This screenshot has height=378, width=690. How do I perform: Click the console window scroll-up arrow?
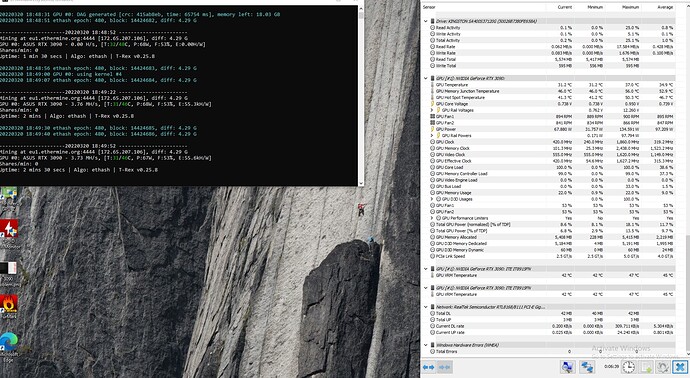(361, 8)
